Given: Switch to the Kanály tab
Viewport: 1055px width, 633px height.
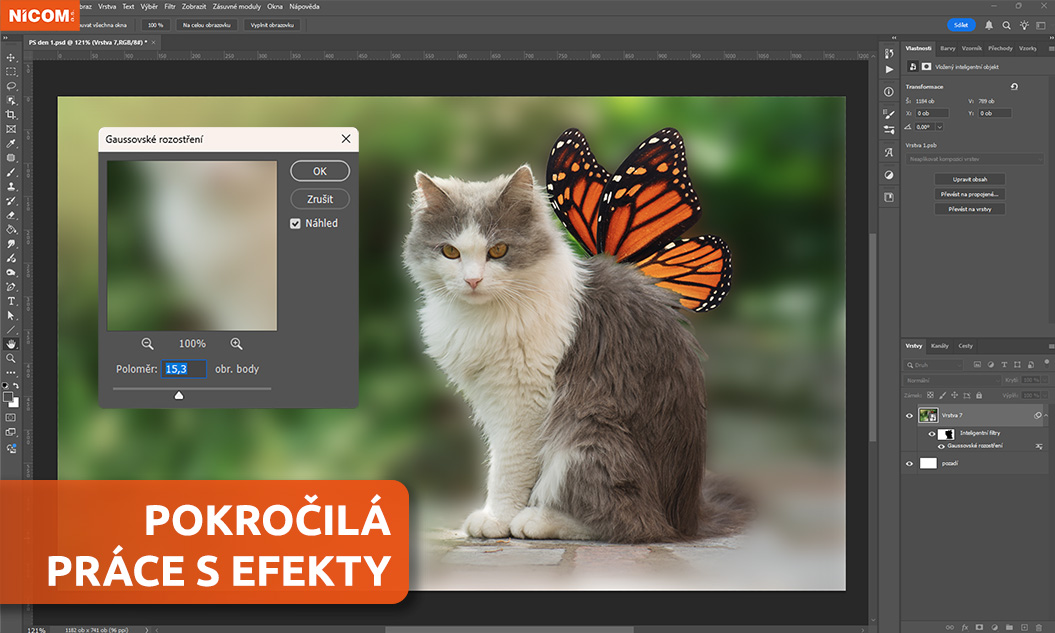Looking at the screenshot, I should tap(940, 346).
